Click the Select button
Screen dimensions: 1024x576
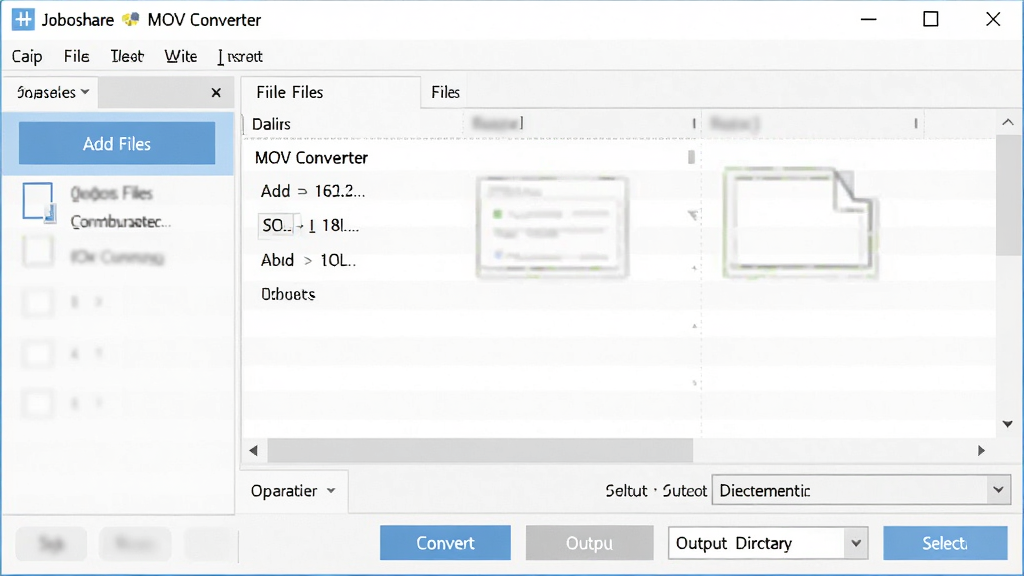pos(945,543)
